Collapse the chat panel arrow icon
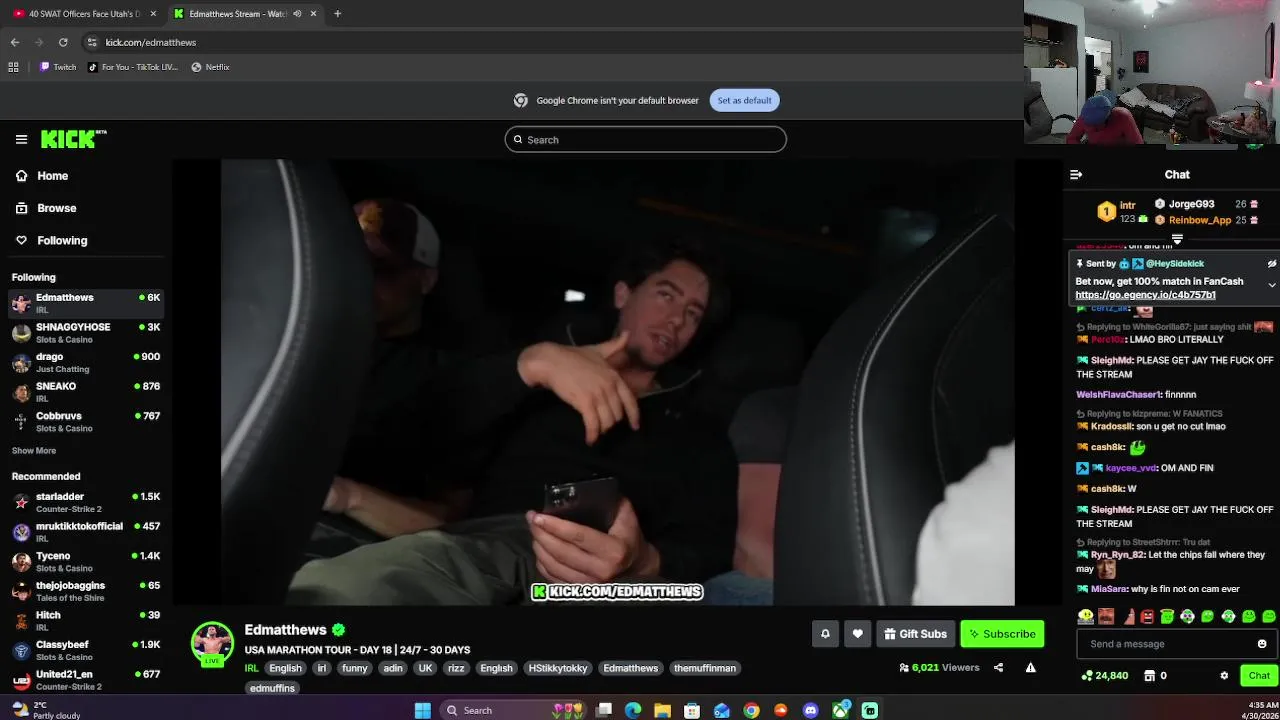The image size is (1280, 720). 1076,175
